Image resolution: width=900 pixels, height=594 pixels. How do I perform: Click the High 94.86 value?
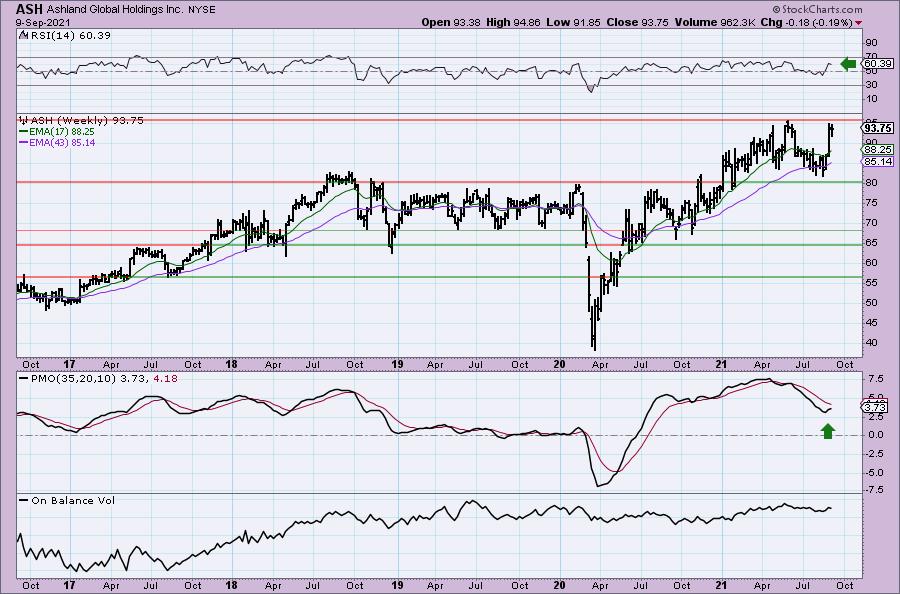tap(513, 22)
